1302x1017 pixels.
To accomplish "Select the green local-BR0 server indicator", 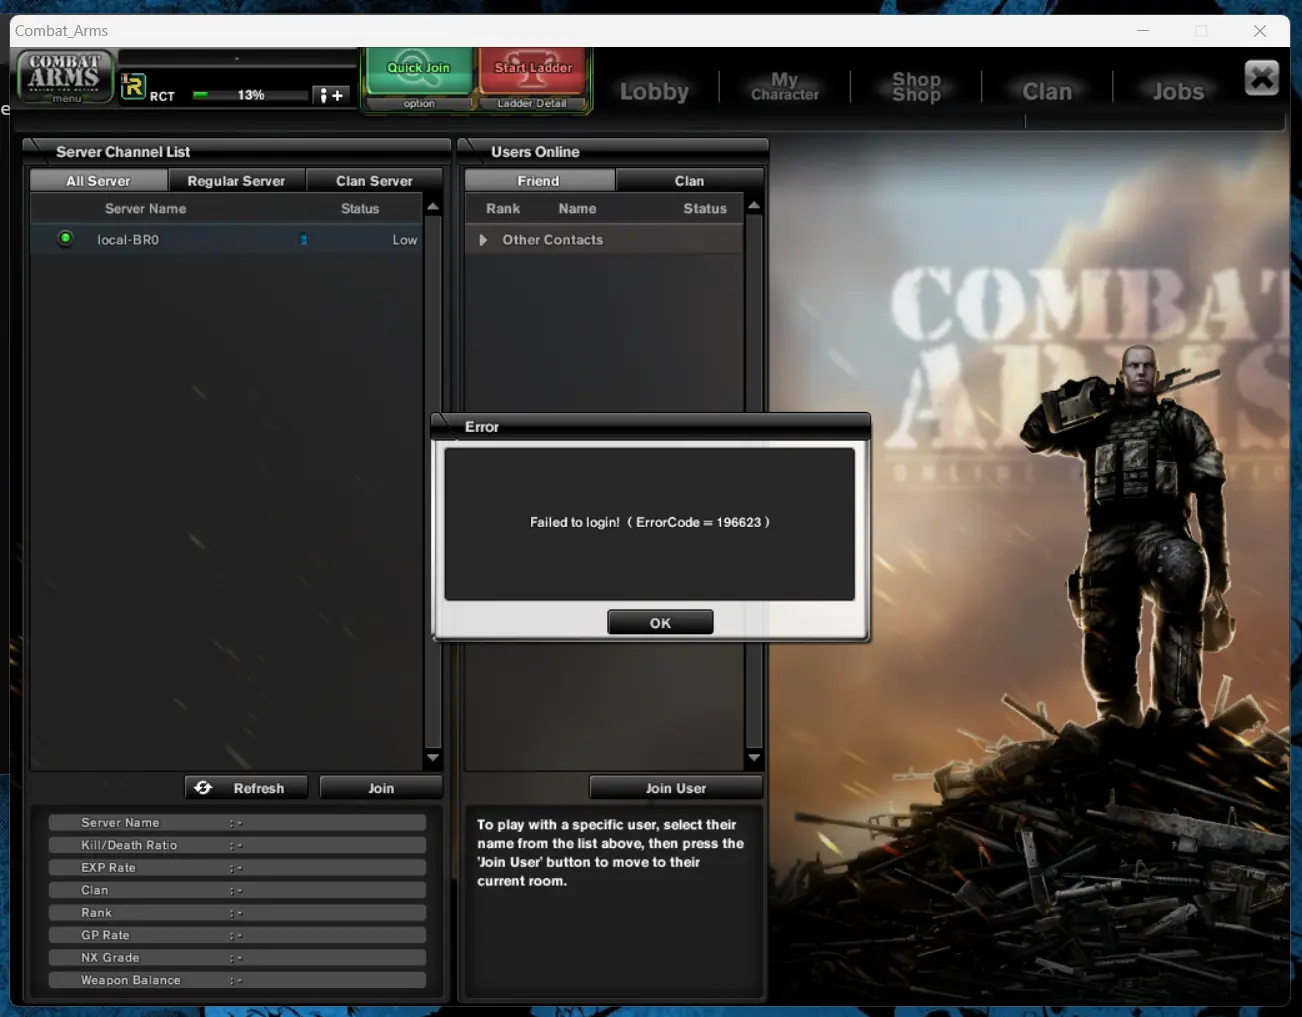I will [x=65, y=238].
